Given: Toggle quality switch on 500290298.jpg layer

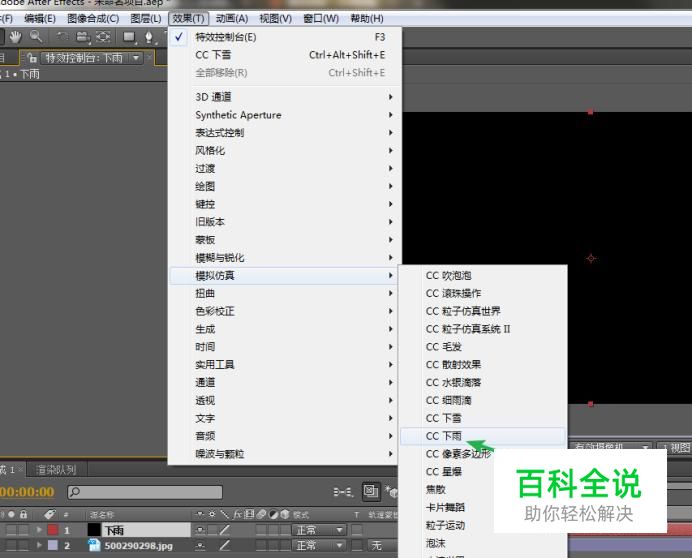Looking at the screenshot, I should tap(225, 546).
